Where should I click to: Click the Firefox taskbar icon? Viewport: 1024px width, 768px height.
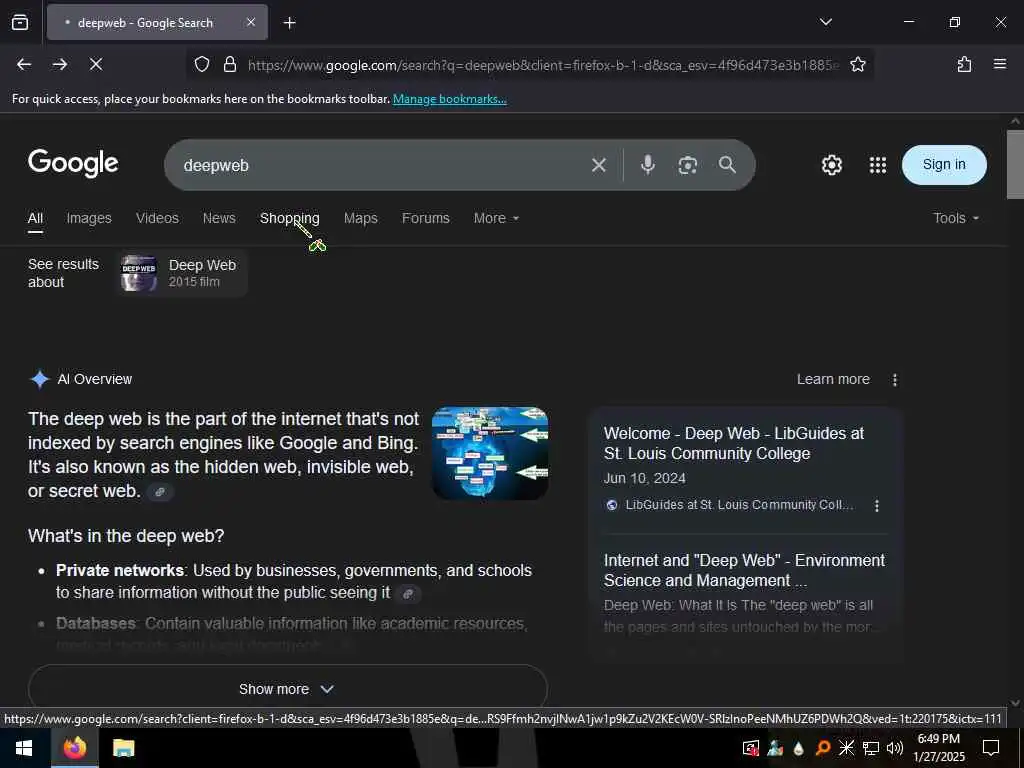74,748
